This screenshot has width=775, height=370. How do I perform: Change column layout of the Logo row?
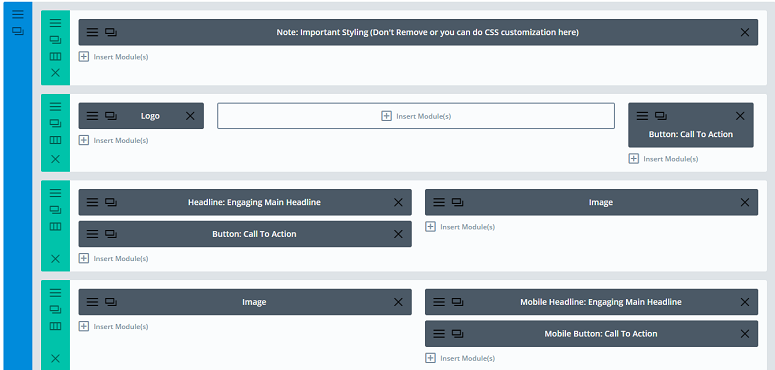[x=55, y=140]
